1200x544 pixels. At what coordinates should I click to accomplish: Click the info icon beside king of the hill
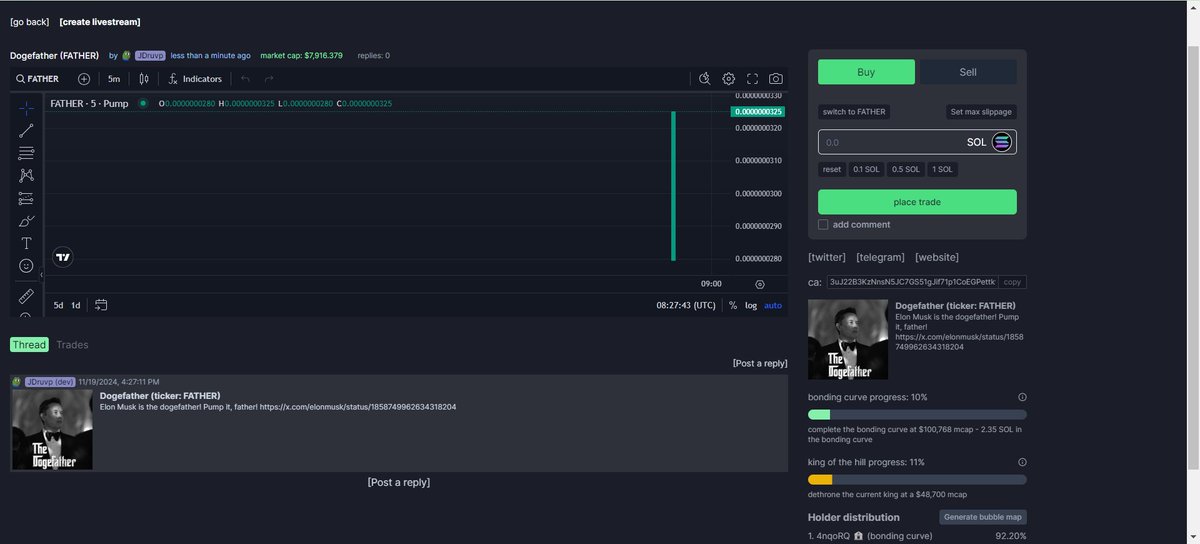coord(1022,462)
